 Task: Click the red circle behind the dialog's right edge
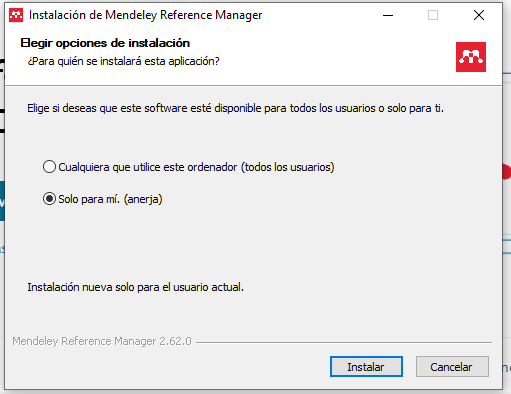point(507,172)
